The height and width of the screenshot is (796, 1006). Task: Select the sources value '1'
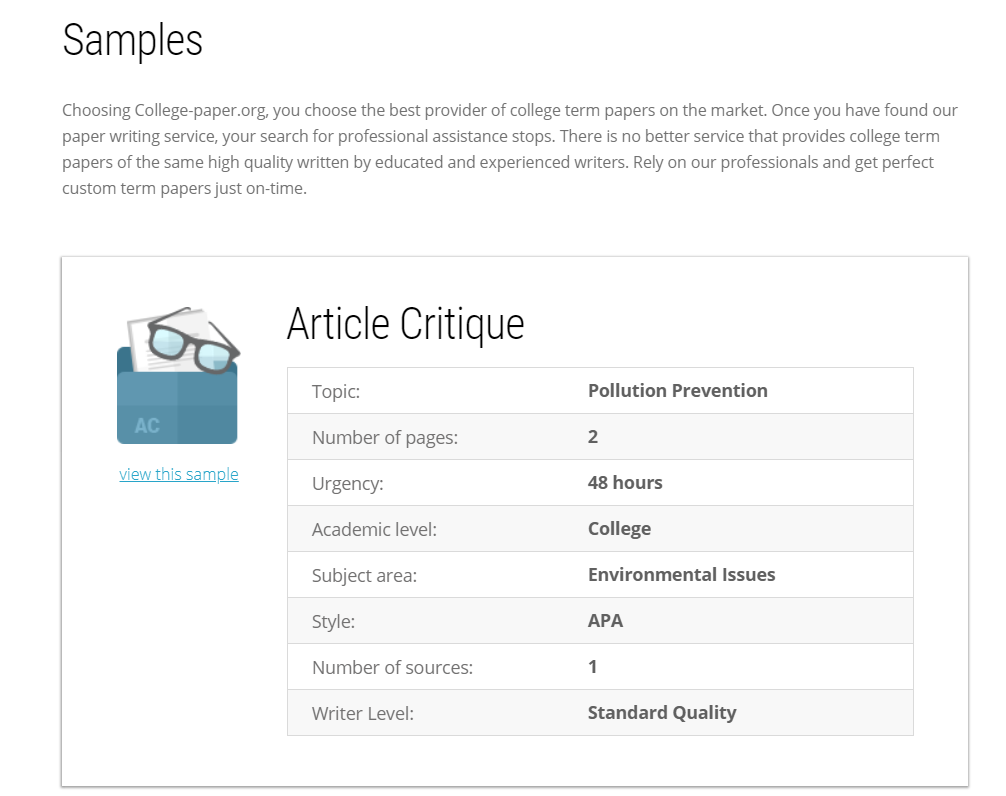[593, 666]
